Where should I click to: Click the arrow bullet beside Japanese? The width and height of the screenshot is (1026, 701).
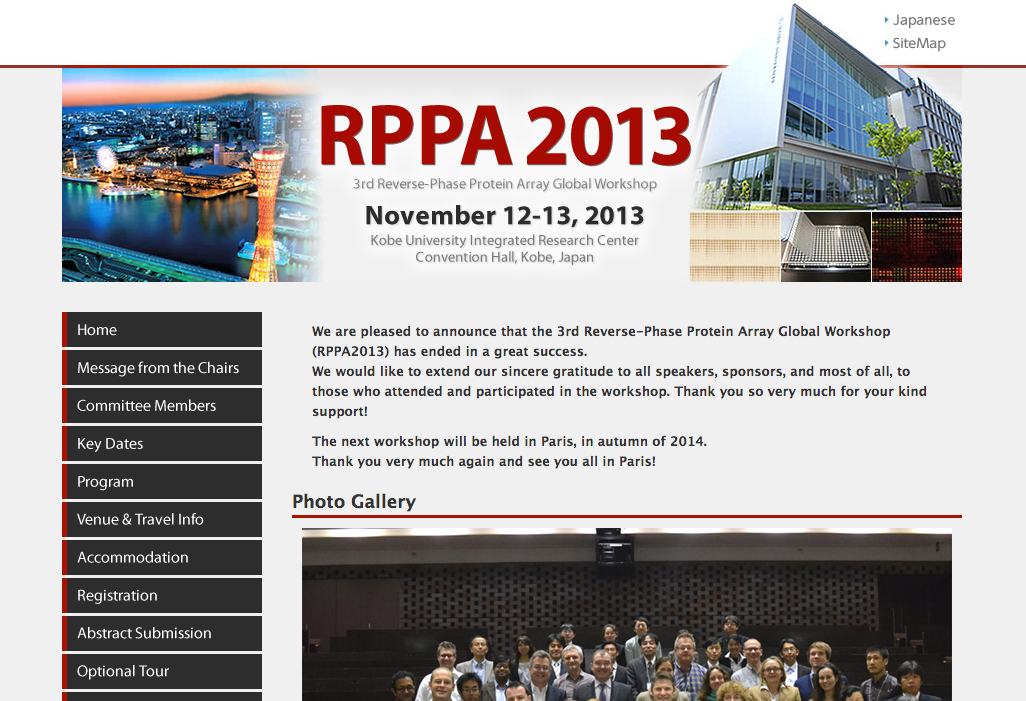(887, 20)
